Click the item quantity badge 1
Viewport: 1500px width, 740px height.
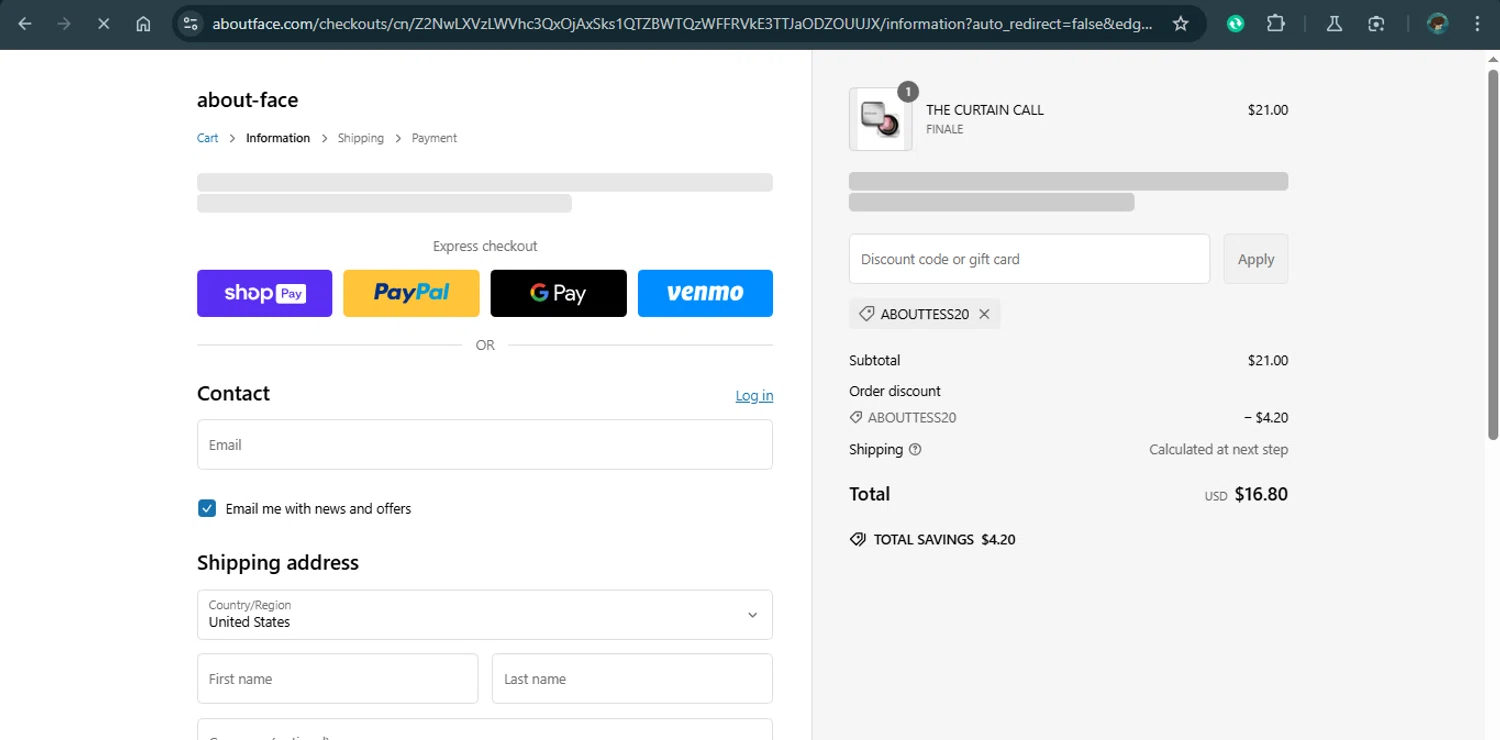pos(907,92)
